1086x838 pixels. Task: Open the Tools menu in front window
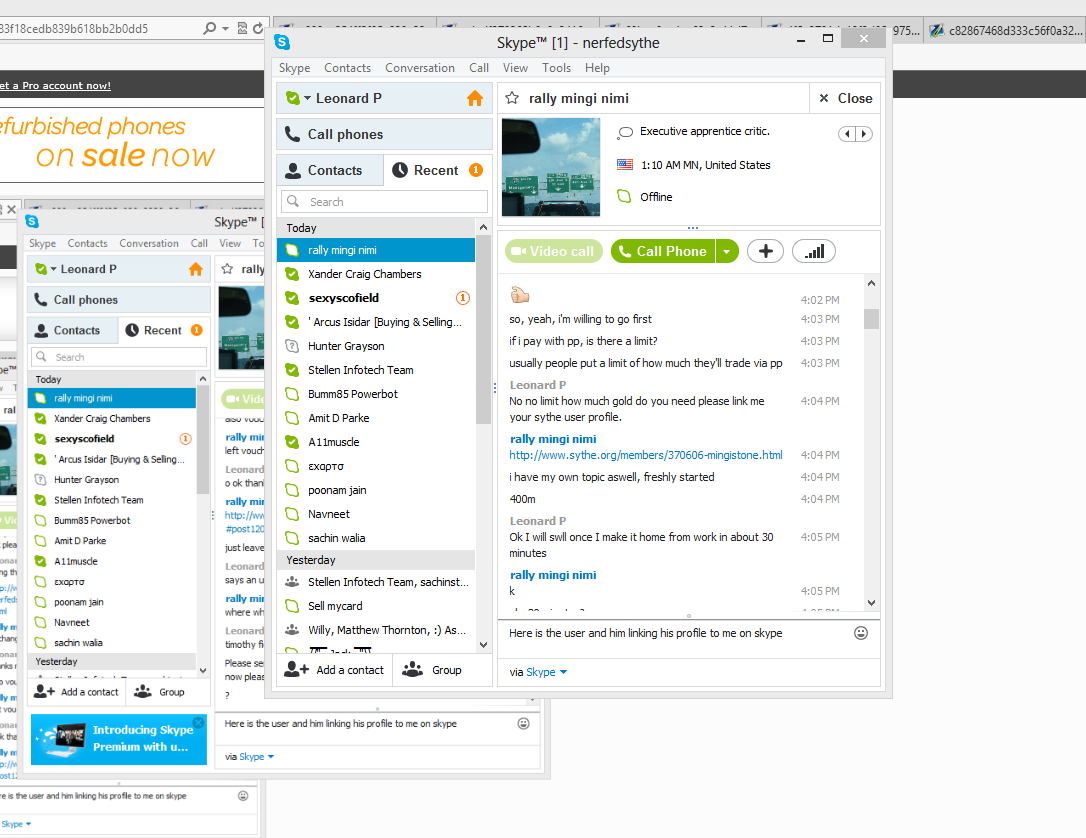click(x=556, y=68)
